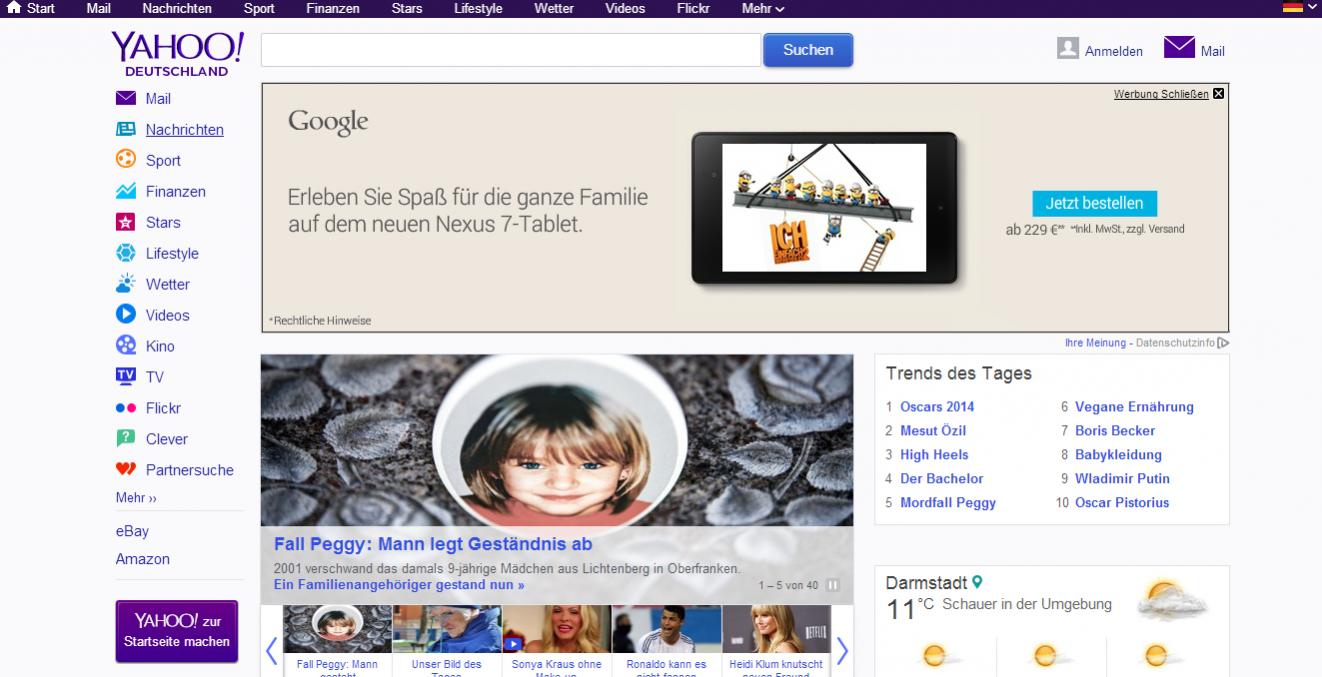Click Ein Familienangehöriger gestand nun link
Screen dimensions: 1322x677
[x=399, y=584]
